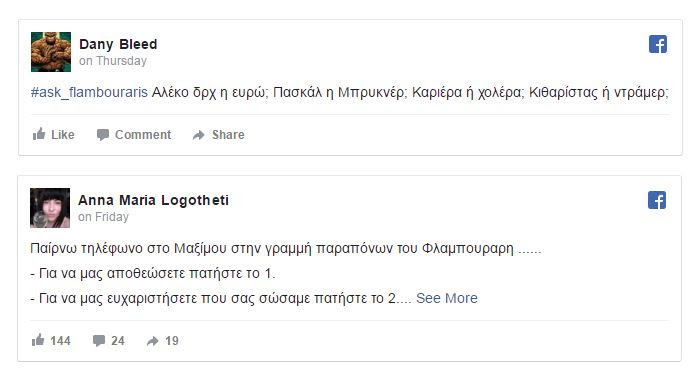The image size is (696, 378).
Task: Click the thumbs-up icon next to 144
Action: pyautogui.click(x=38, y=340)
